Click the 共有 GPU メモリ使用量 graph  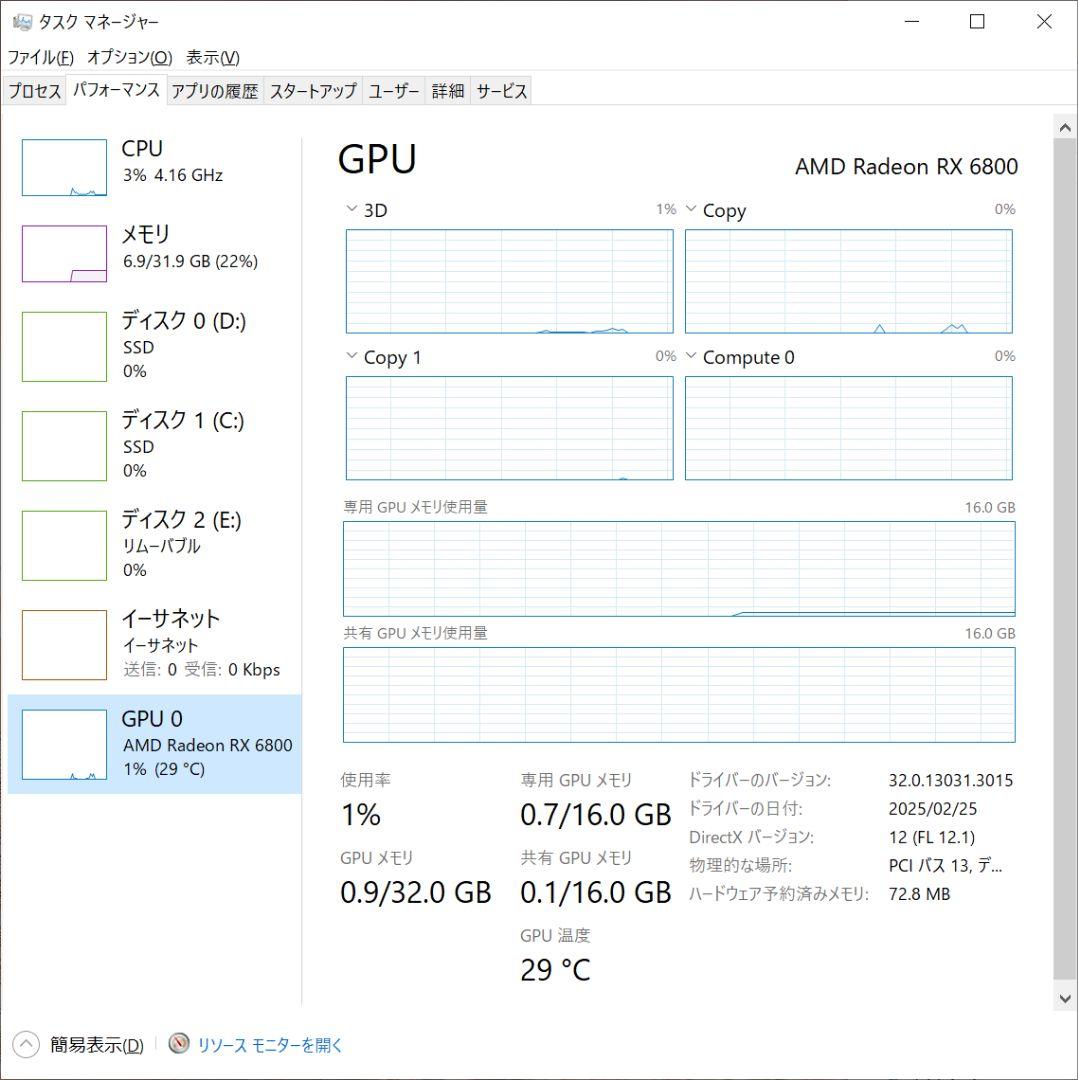679,694
